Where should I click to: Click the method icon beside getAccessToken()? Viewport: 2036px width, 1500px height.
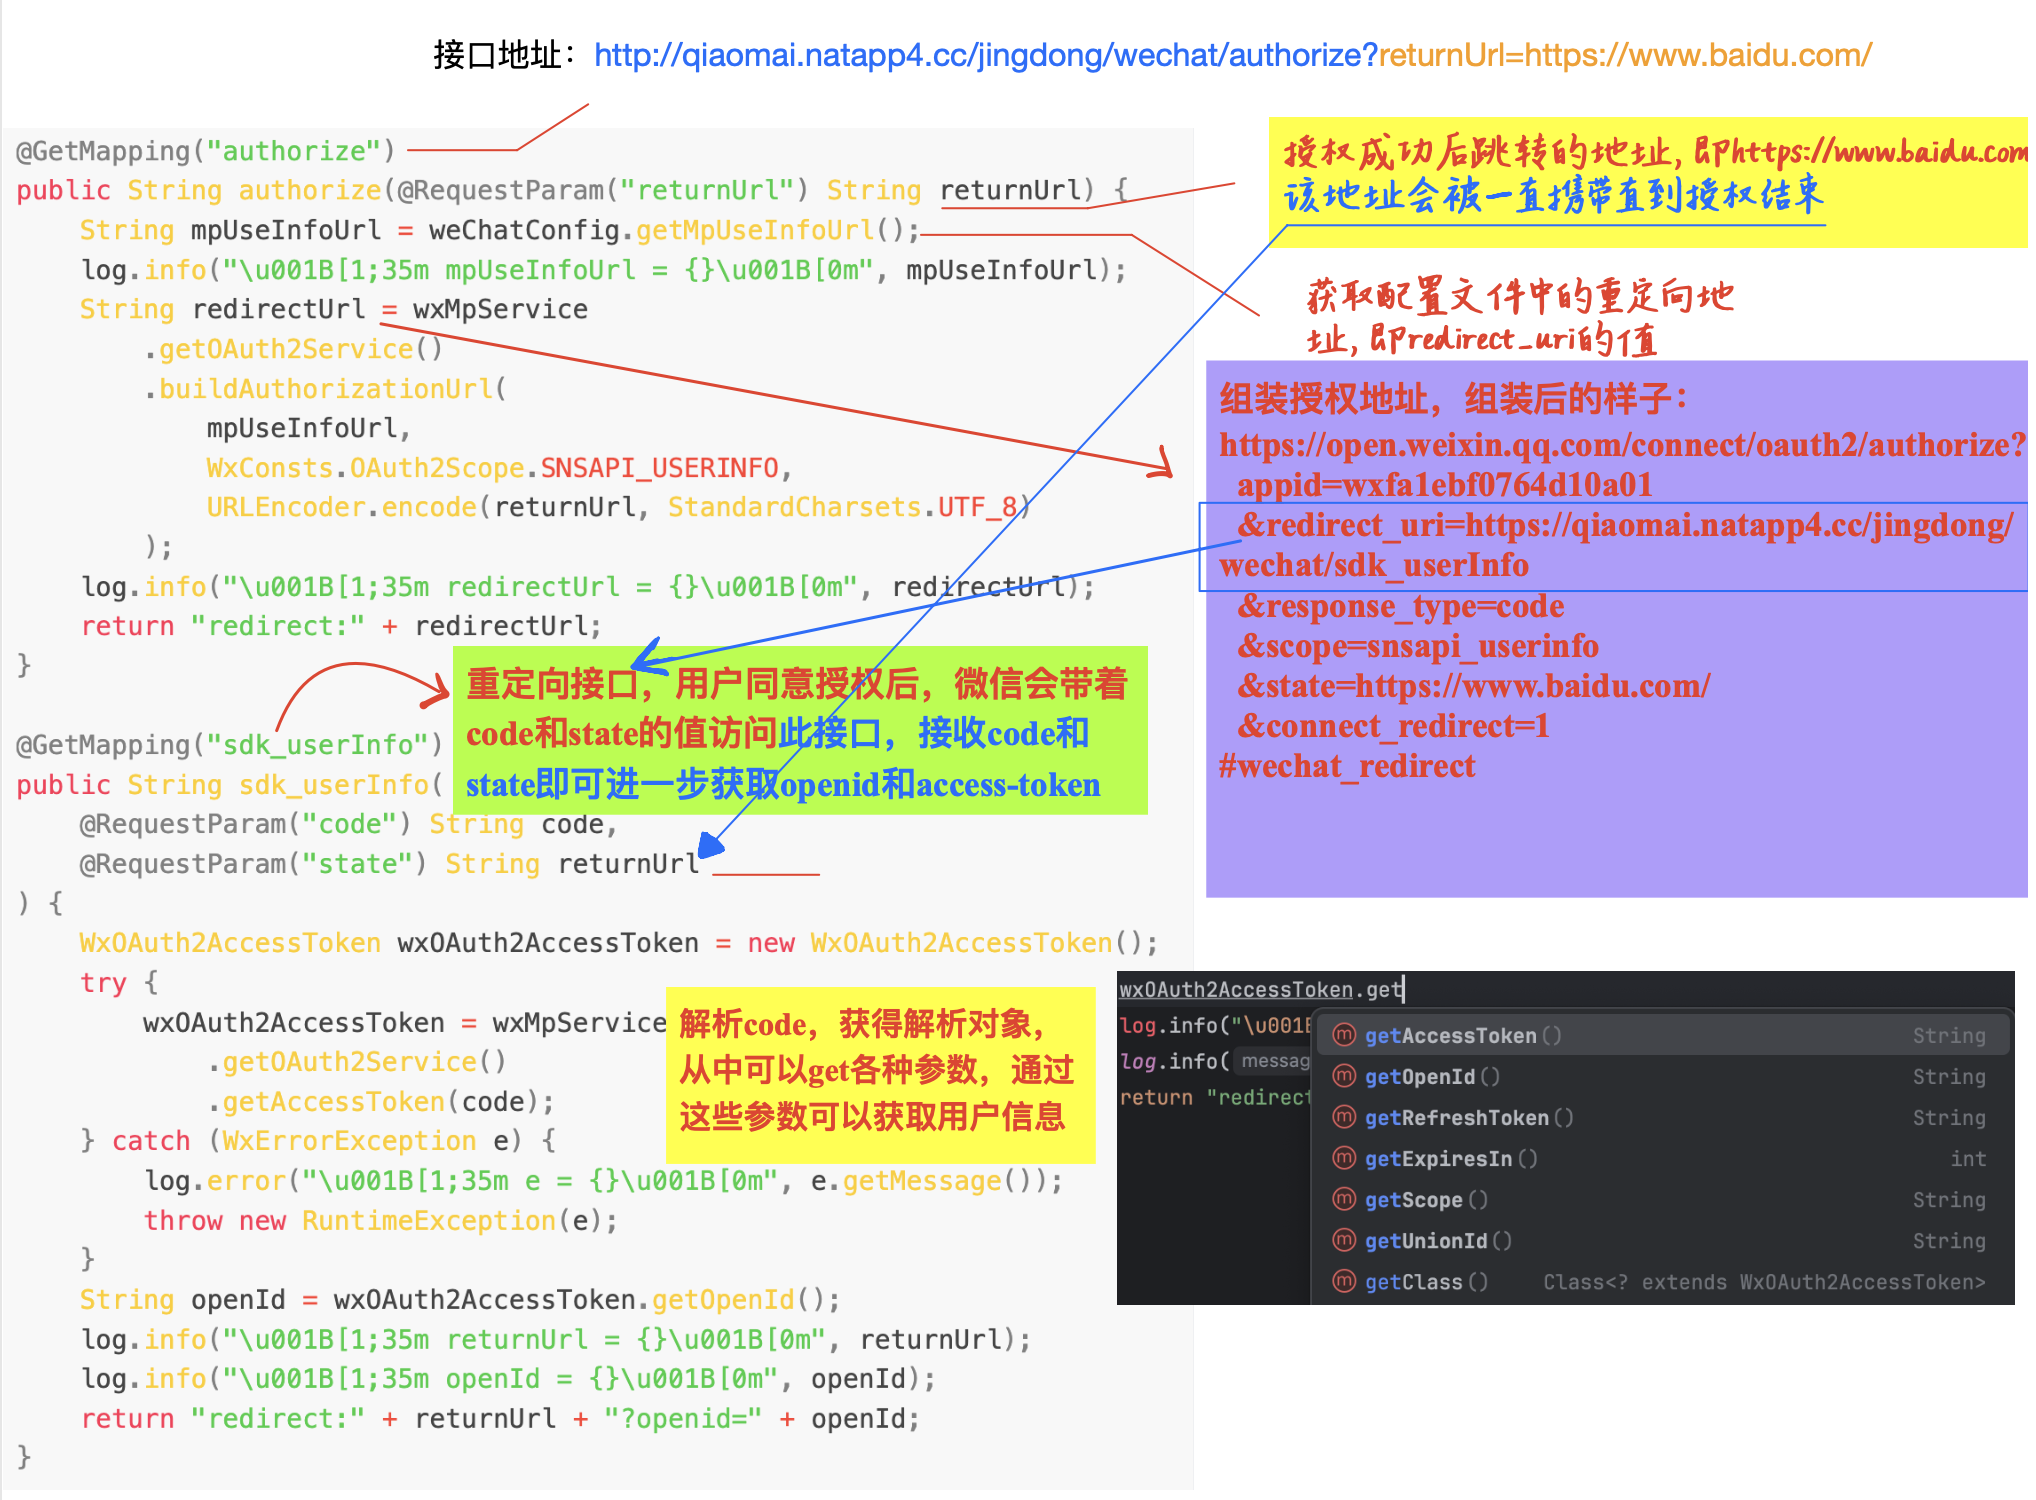tap(1345, 1035)
